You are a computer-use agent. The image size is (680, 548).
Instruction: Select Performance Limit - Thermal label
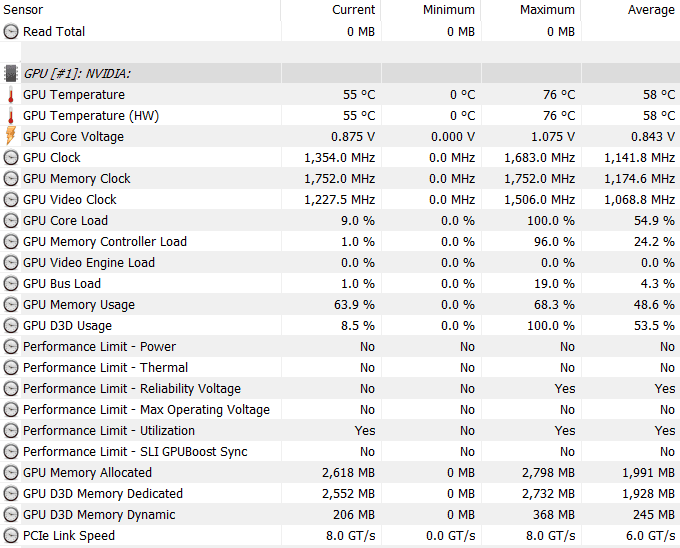(x=105, y=368)
